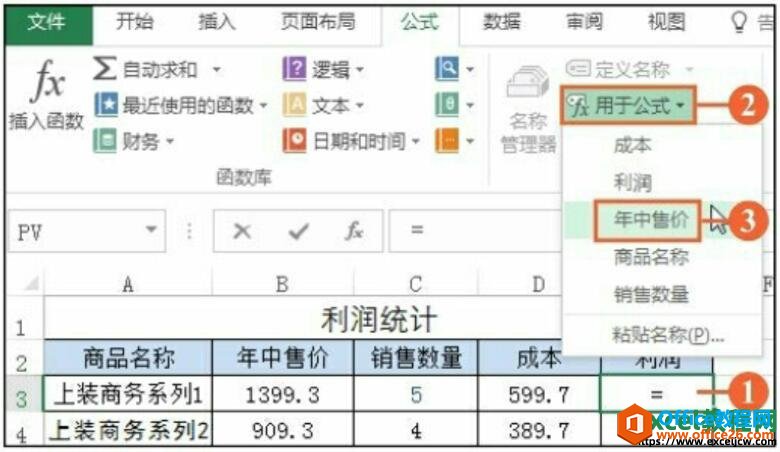Viewport: 780px width, 452px height.
Task: Click the Lookup and Reference functions icon
Action: point(447,69)
